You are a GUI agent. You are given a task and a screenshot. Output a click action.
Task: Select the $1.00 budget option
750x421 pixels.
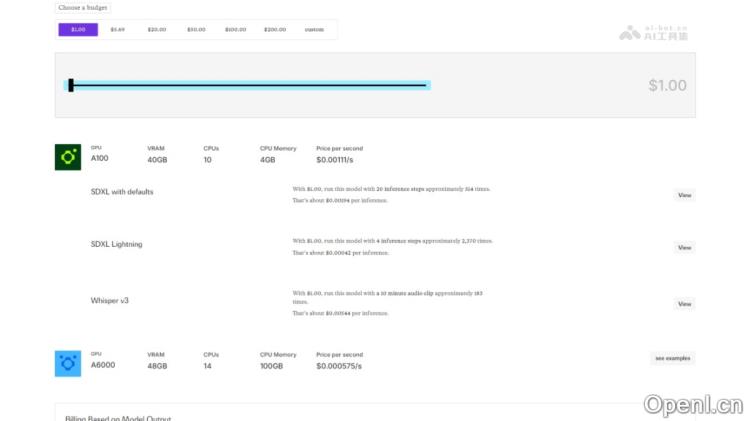(x=78, y=30)
